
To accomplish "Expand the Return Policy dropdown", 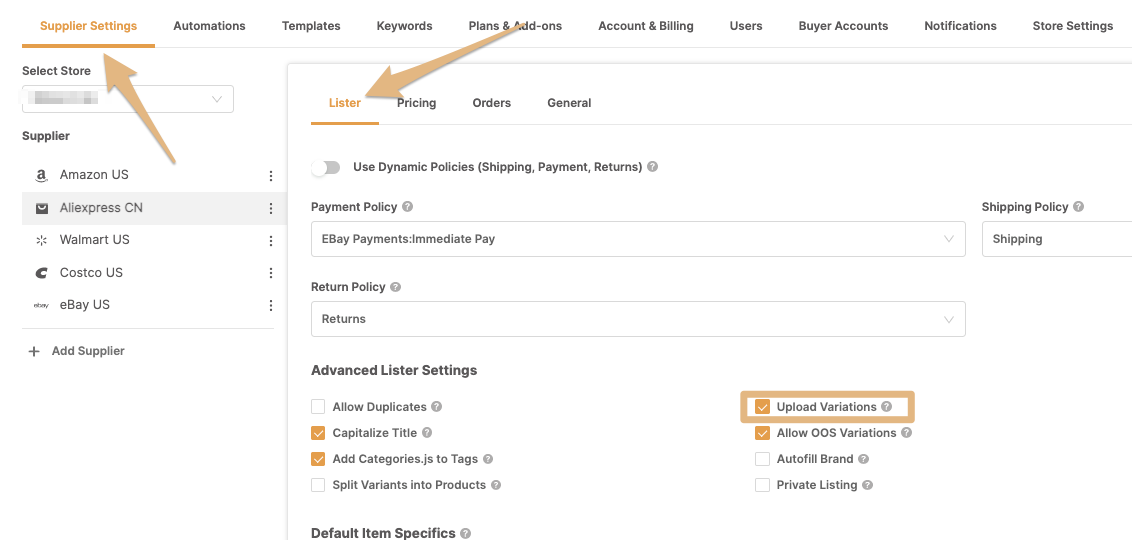I will [638, 319].
